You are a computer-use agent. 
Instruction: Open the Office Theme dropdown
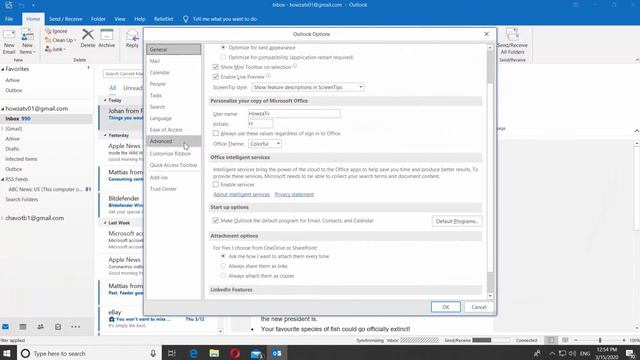(264, 144)
